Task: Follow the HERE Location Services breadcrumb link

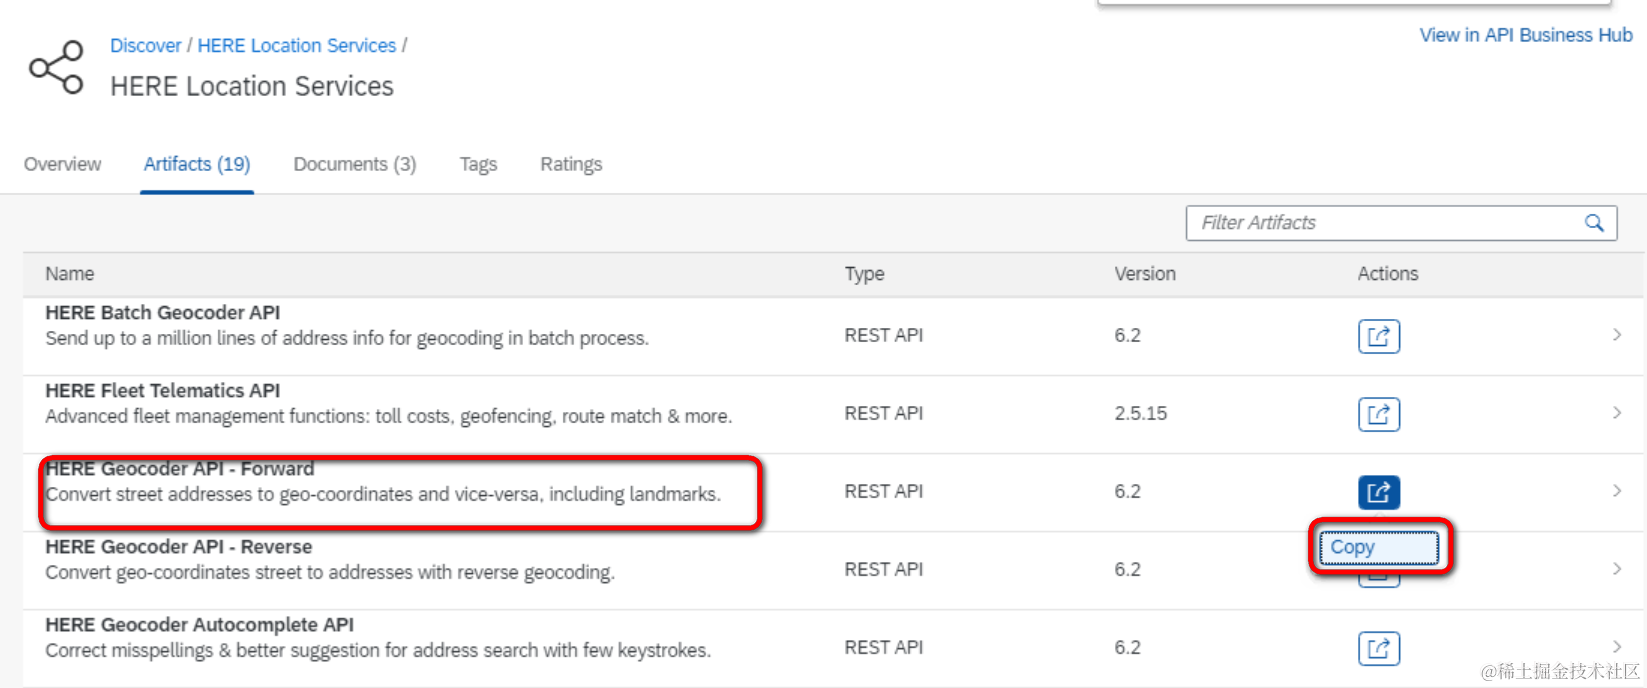Action: [x=297, y=46]
